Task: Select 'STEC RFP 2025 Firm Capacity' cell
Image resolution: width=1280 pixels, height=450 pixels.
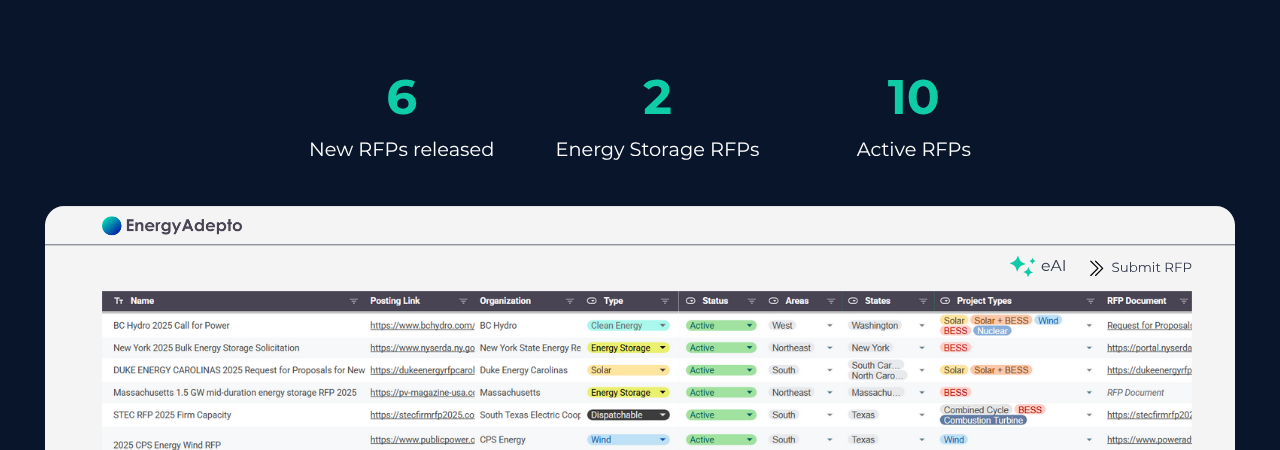Action: pyautogui.click(x=172, y=415)
